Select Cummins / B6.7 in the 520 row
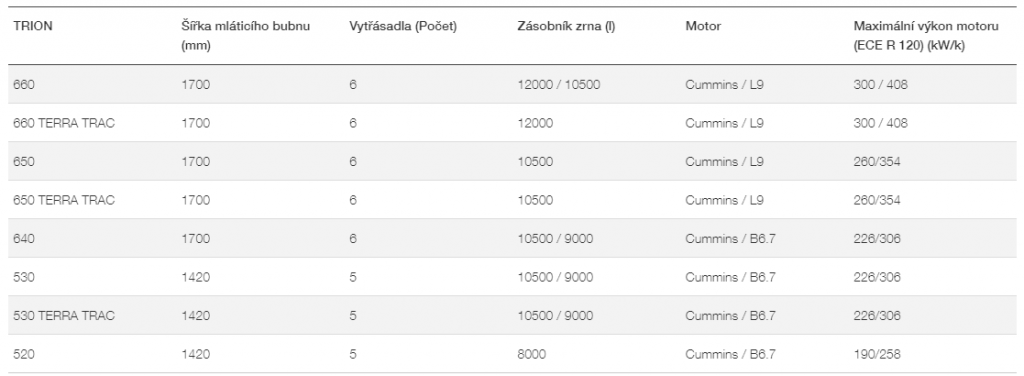This screenshot has height=376, width=1024. click(x=730, y=354)
